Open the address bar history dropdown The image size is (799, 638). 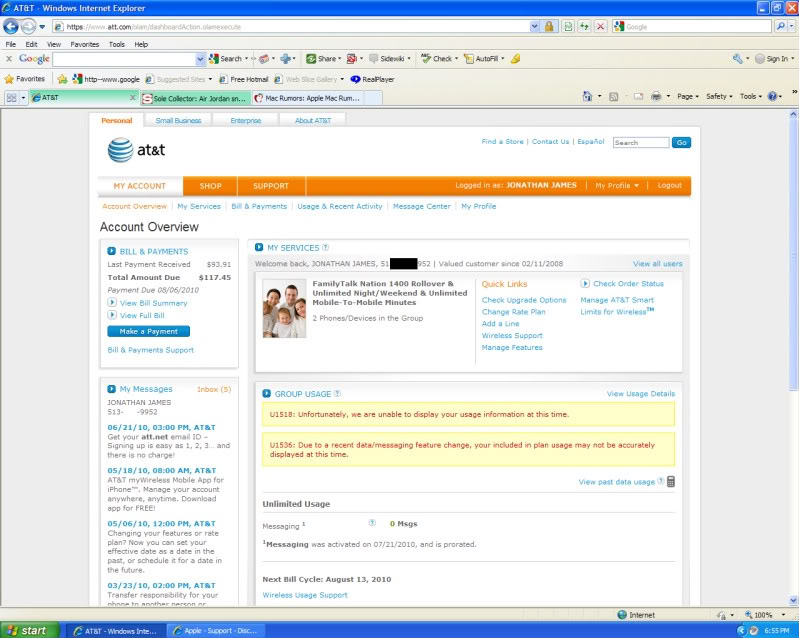coord(534,26)
